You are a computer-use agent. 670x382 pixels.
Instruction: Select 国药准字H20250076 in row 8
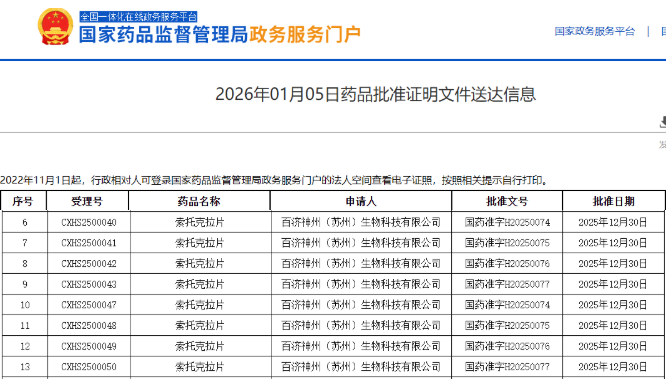point(507,263)
